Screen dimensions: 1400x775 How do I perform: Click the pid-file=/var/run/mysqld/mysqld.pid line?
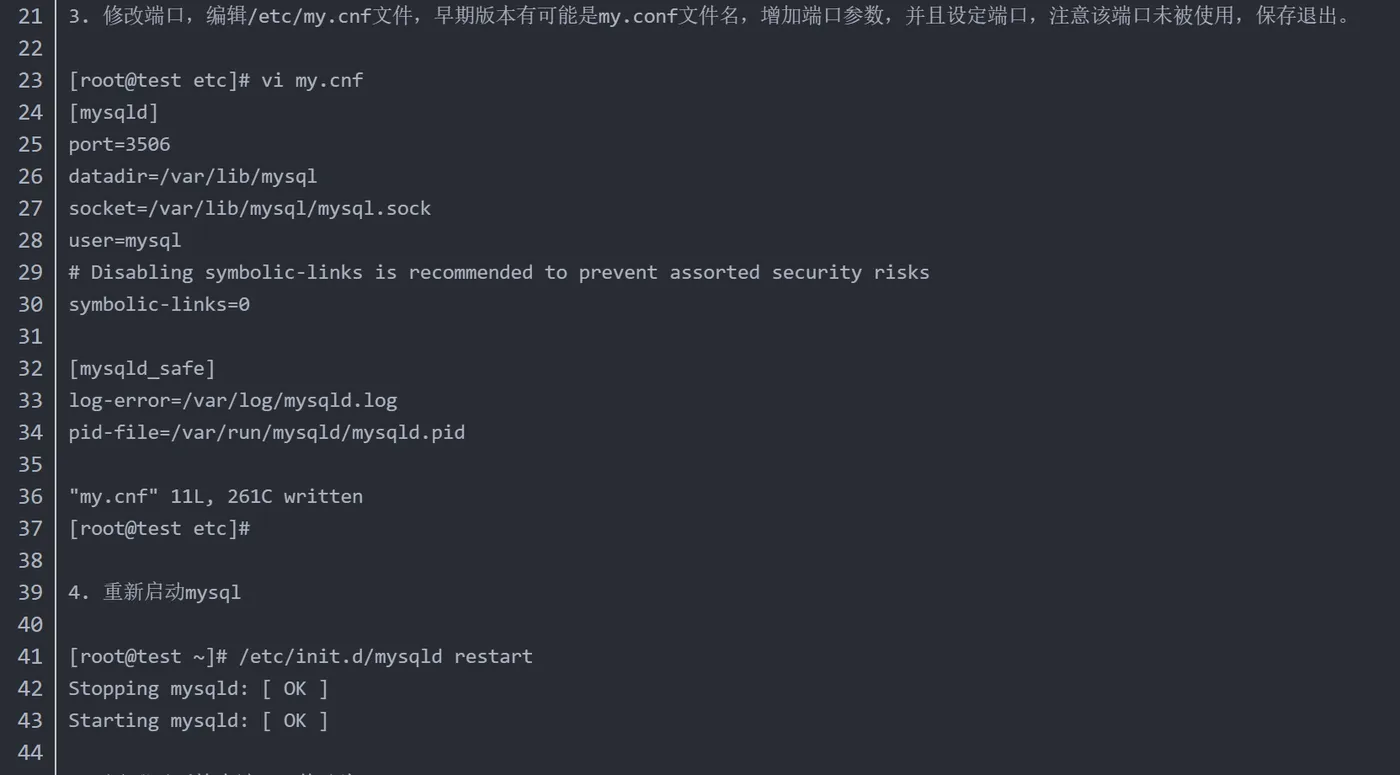click(x=266, y=432)
